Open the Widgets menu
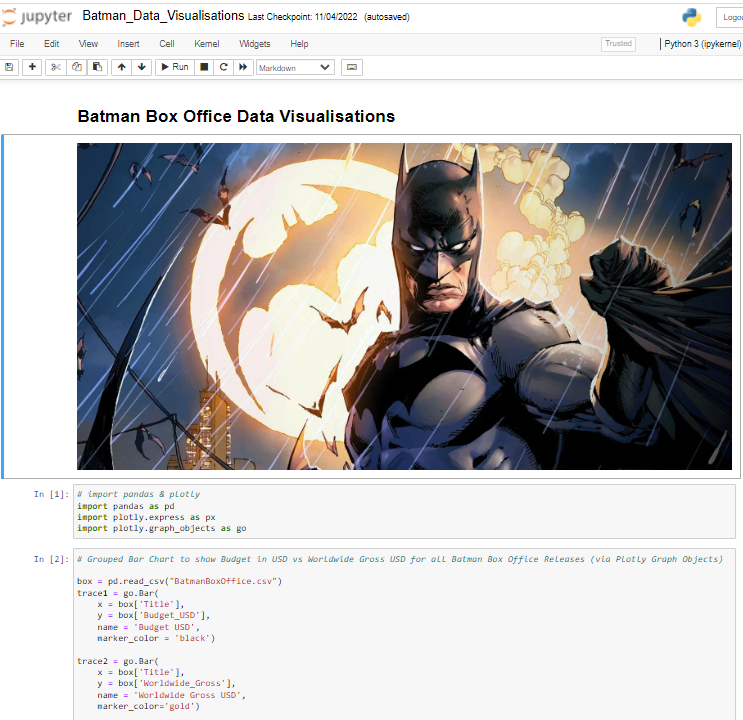 pyautogui.click(x=254, y=44)
